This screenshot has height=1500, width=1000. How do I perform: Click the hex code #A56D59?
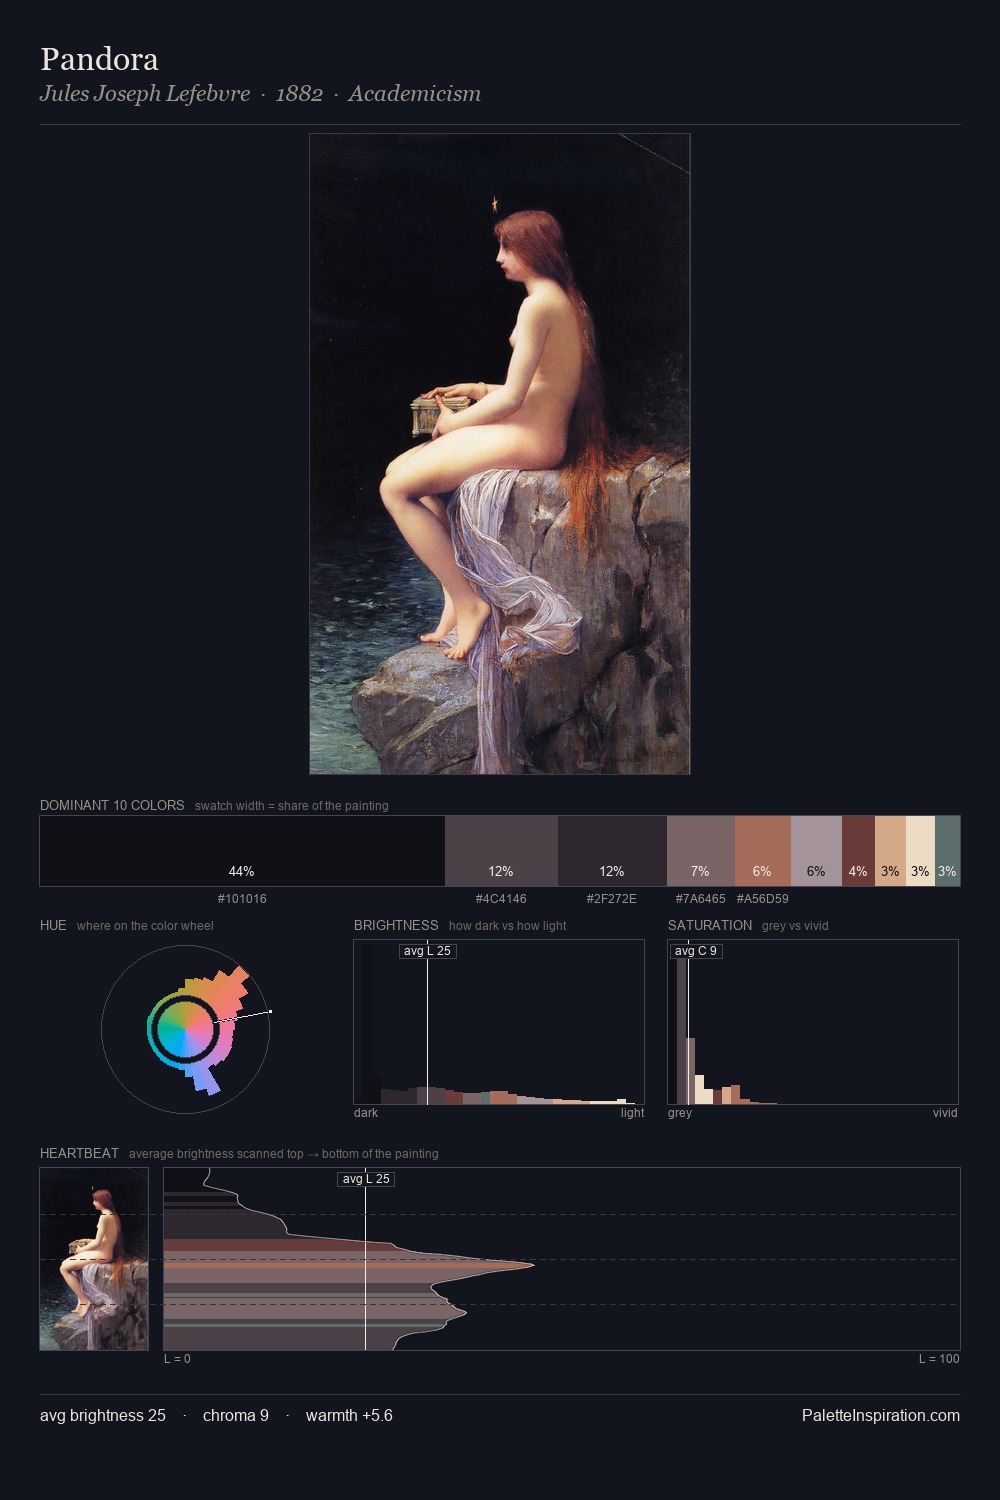point(762,899)
